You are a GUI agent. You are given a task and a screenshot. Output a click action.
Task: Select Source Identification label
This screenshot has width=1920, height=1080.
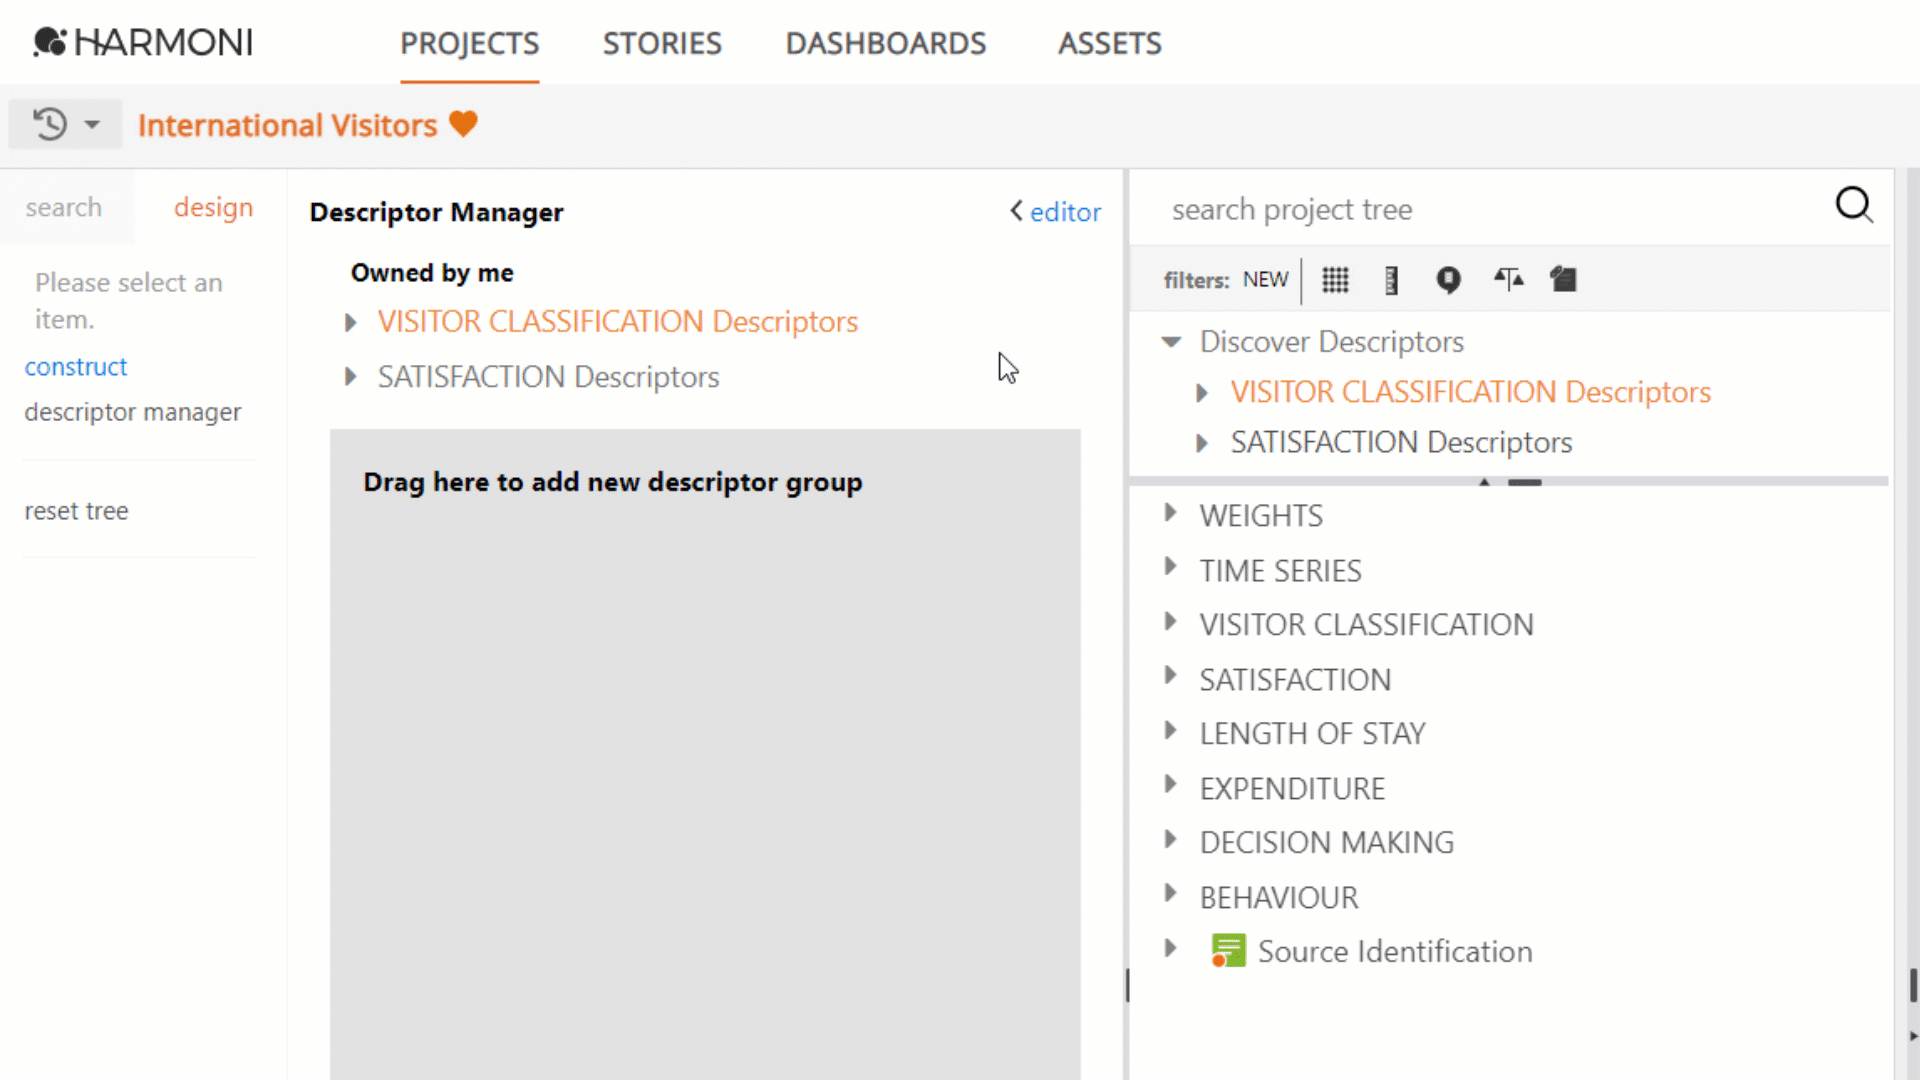coord(1395,952)
